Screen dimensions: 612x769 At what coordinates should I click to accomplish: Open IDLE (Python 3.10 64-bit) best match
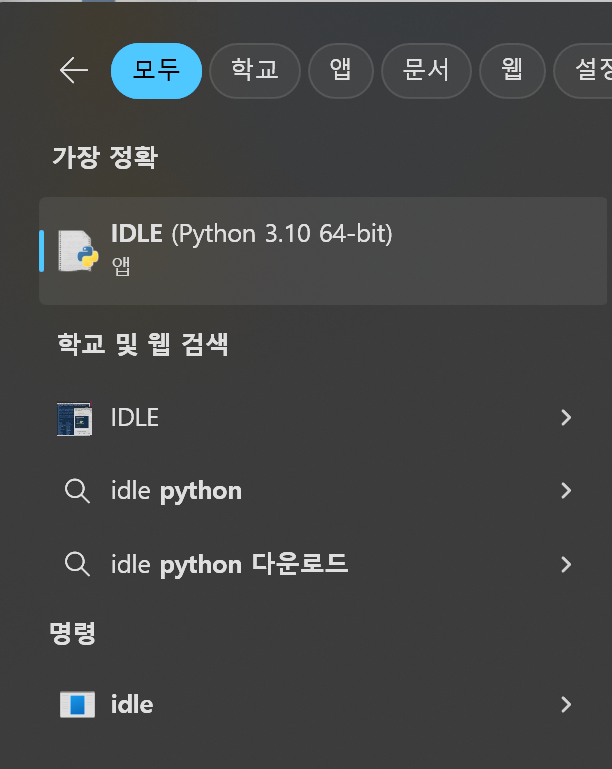tap(323, 251)
